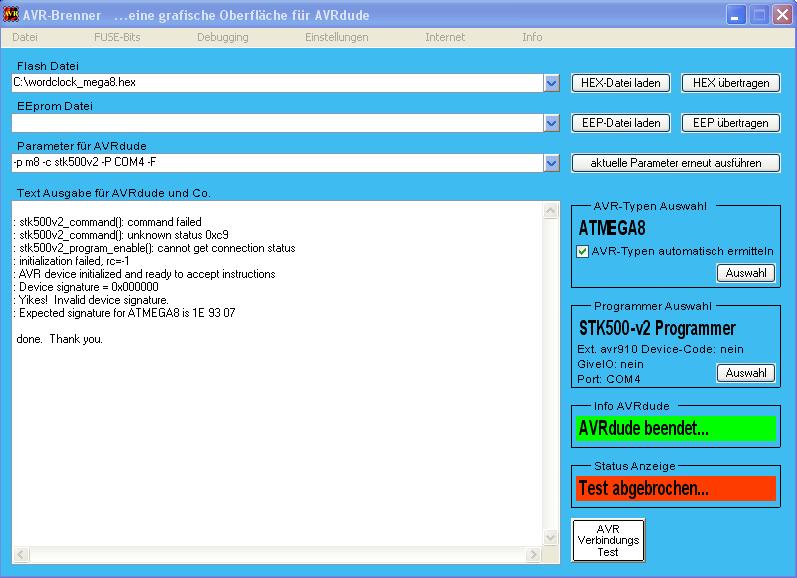The height and width of the screenshot is (578, 797).
Task: Open the Einstellungen menu
Action: (336, 37)
